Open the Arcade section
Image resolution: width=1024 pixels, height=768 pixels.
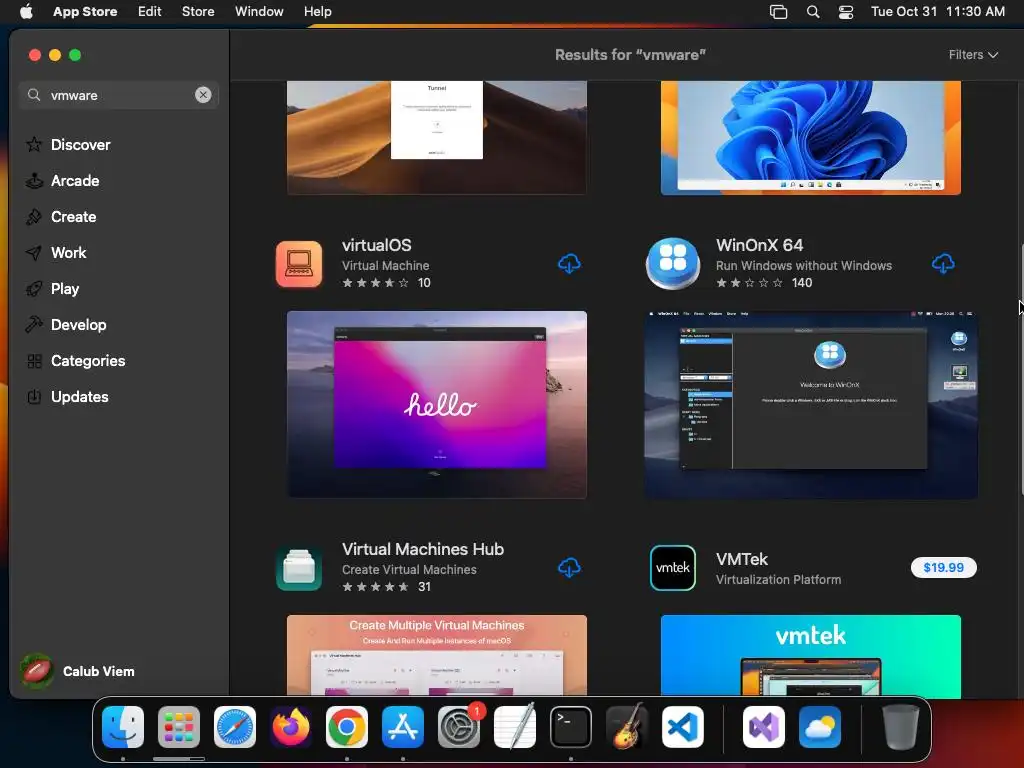74,181
